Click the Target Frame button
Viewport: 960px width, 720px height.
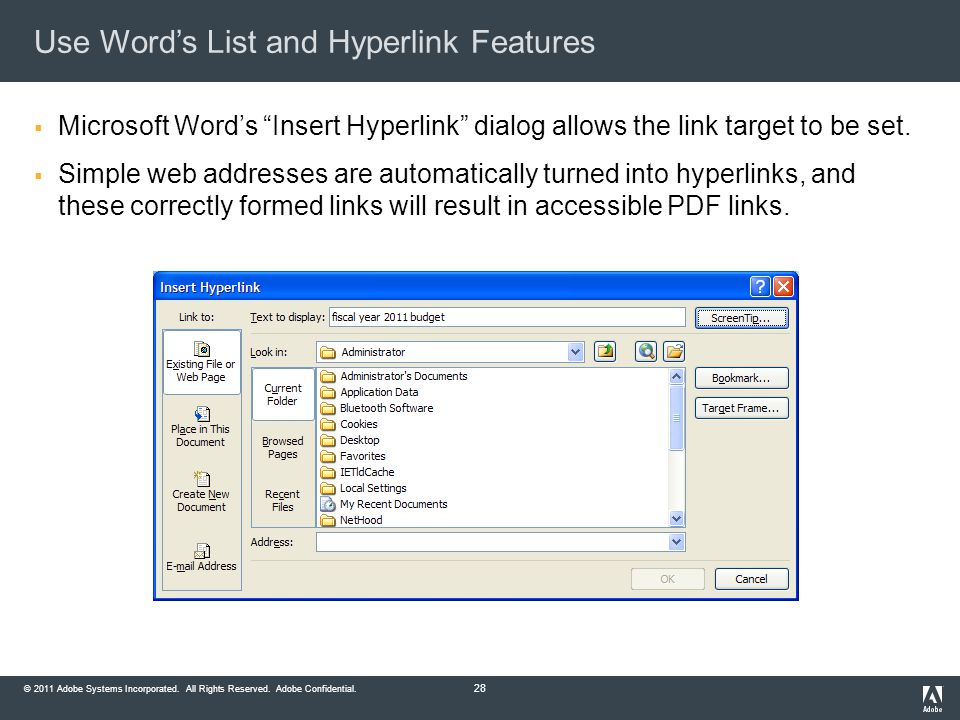click(x=741, y=408)
